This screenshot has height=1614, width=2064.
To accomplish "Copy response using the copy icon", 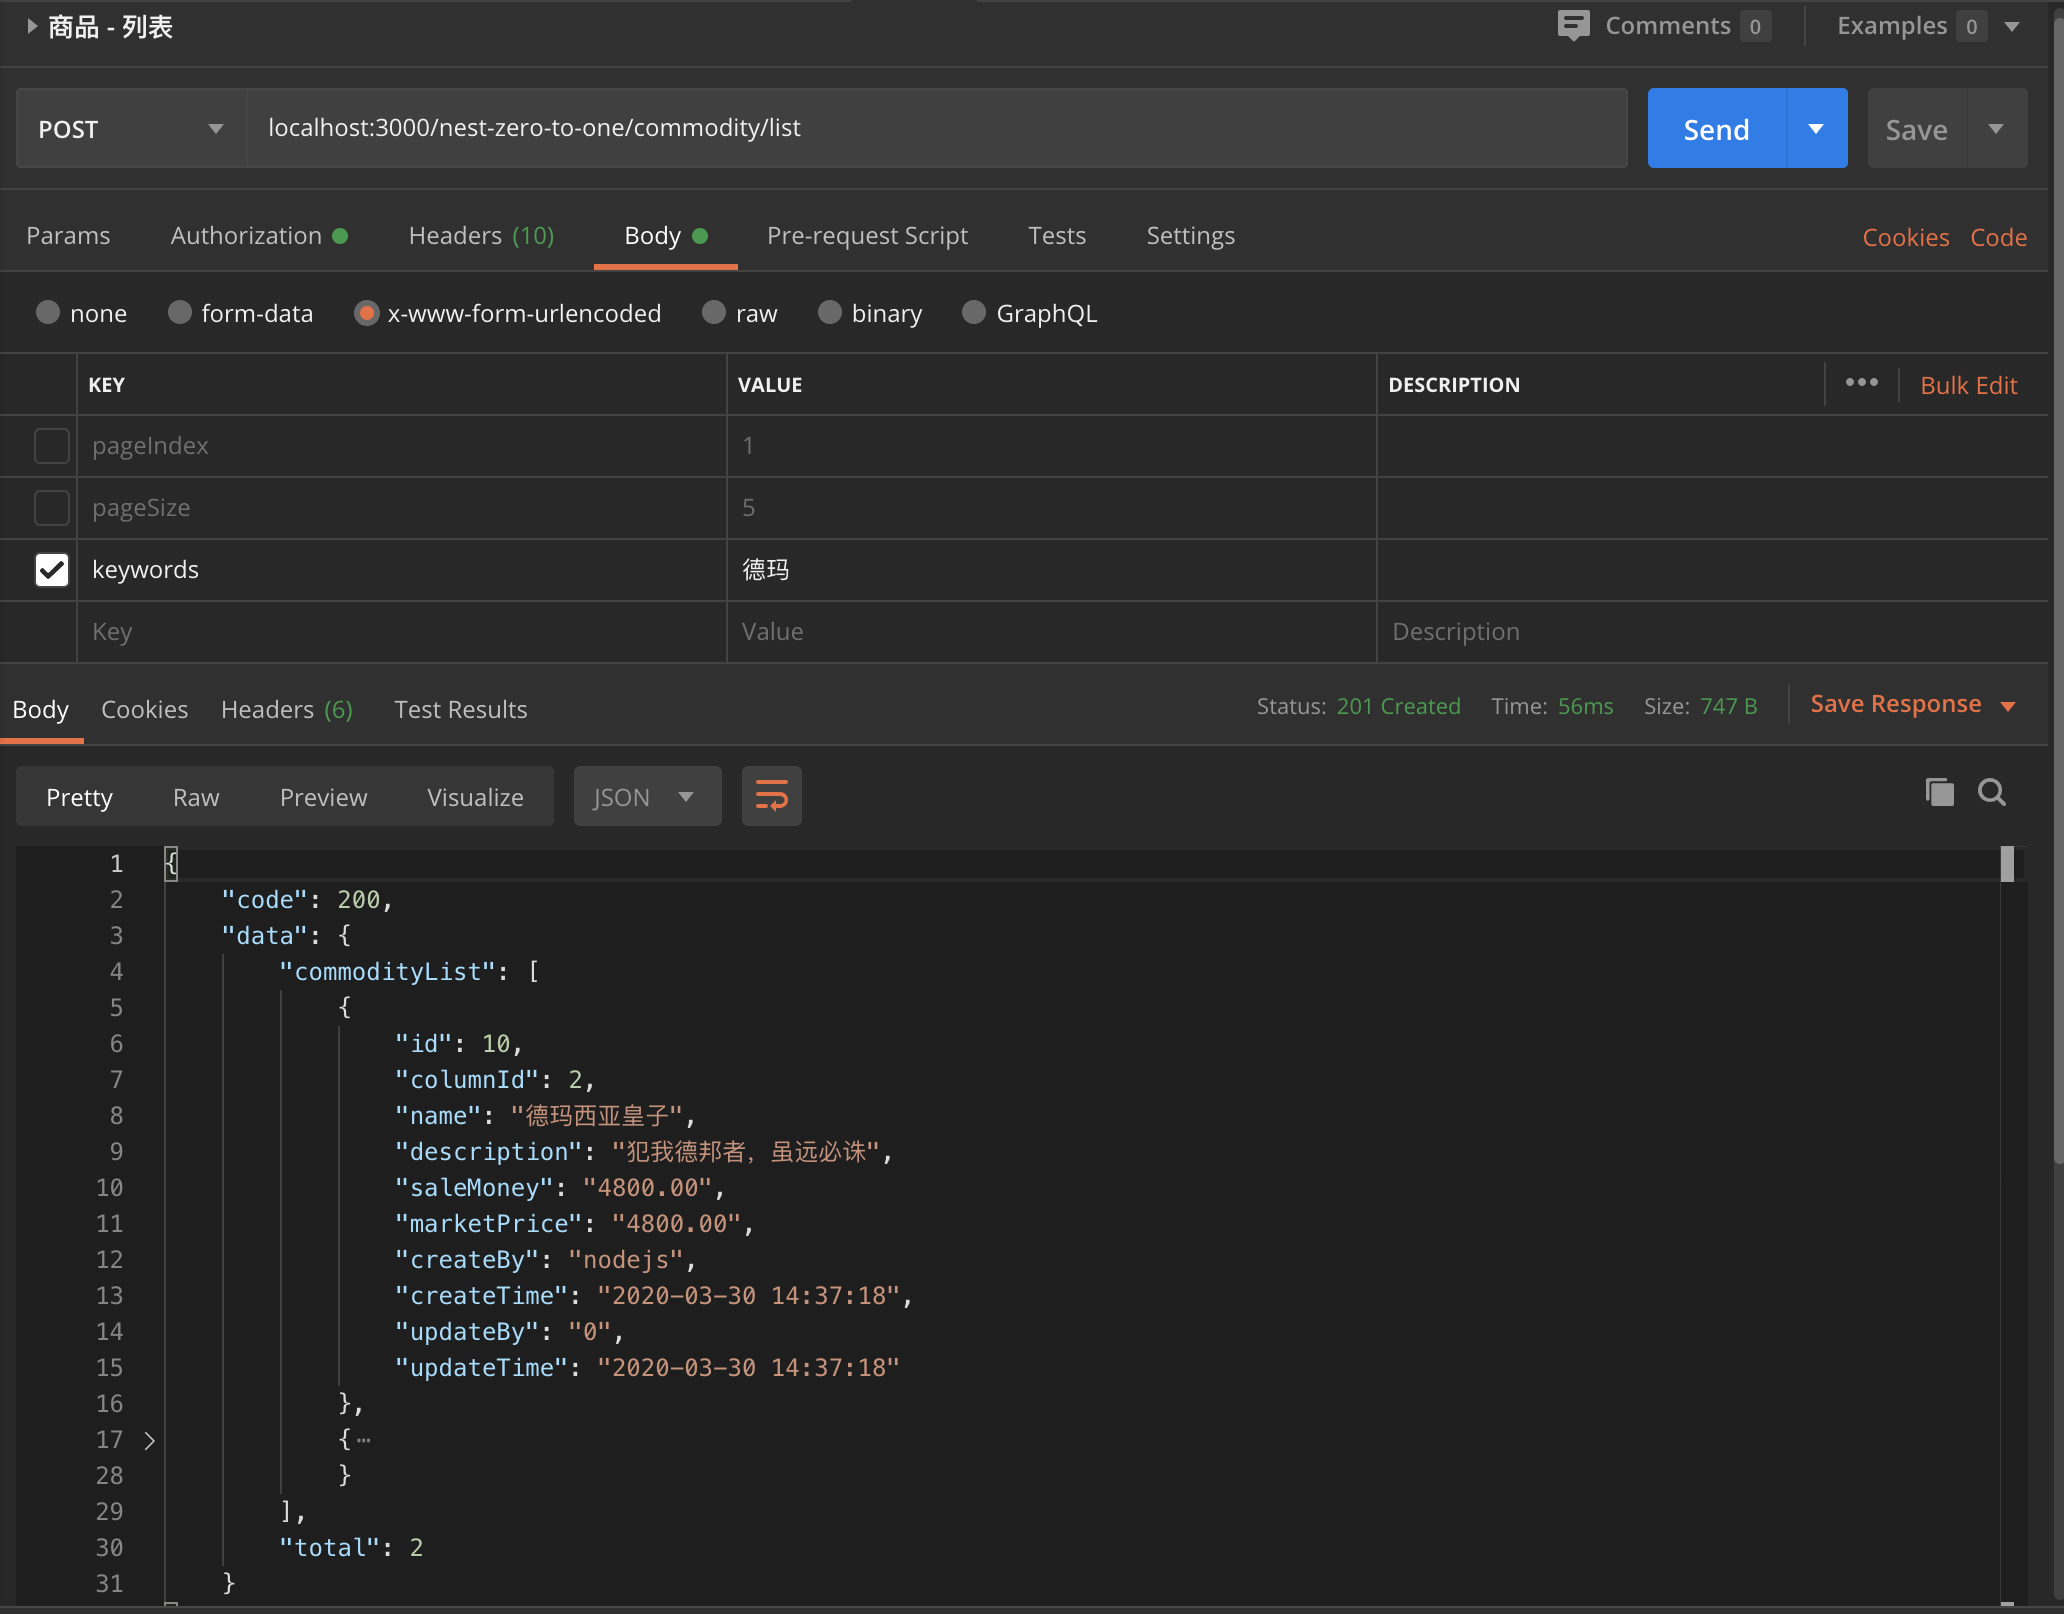I will (1939, 792).
